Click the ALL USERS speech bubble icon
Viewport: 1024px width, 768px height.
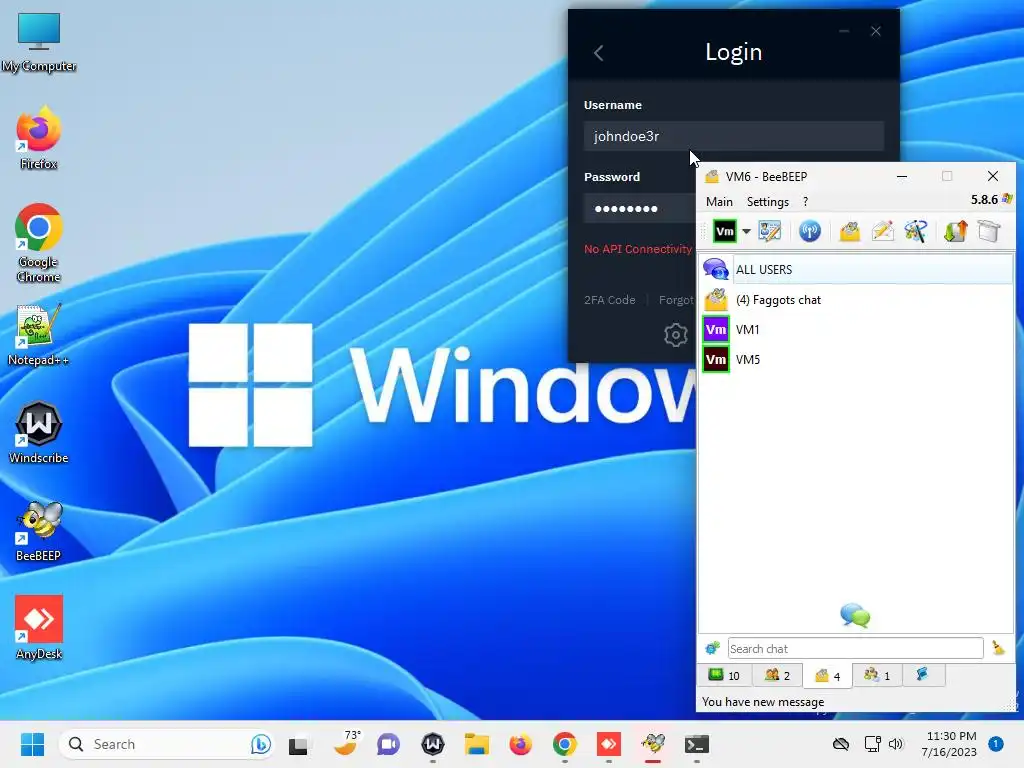716,269
